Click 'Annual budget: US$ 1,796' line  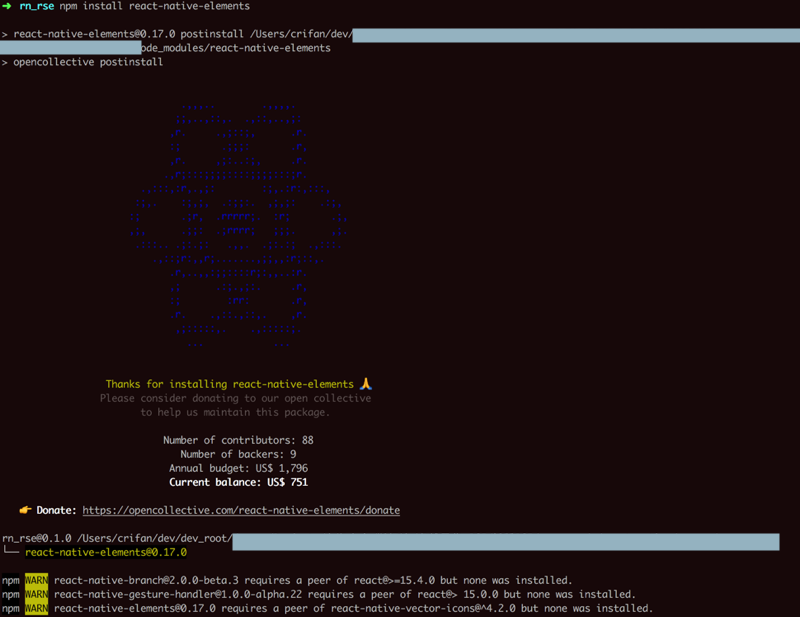(x=238, y=468)
